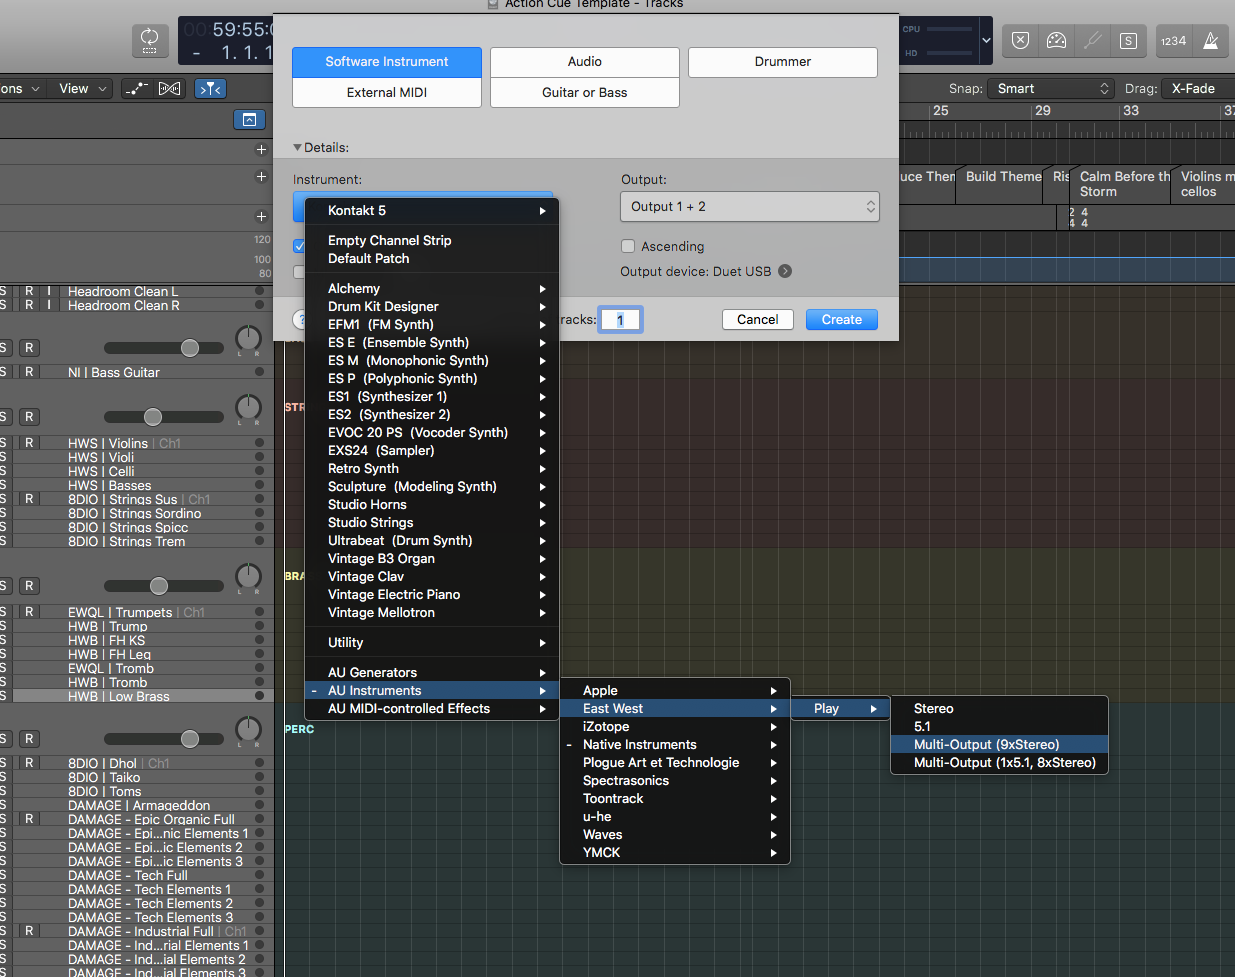Enable input monitoring on Headroom Clean R
The image size is (1235, 977).
click(49, 305)
